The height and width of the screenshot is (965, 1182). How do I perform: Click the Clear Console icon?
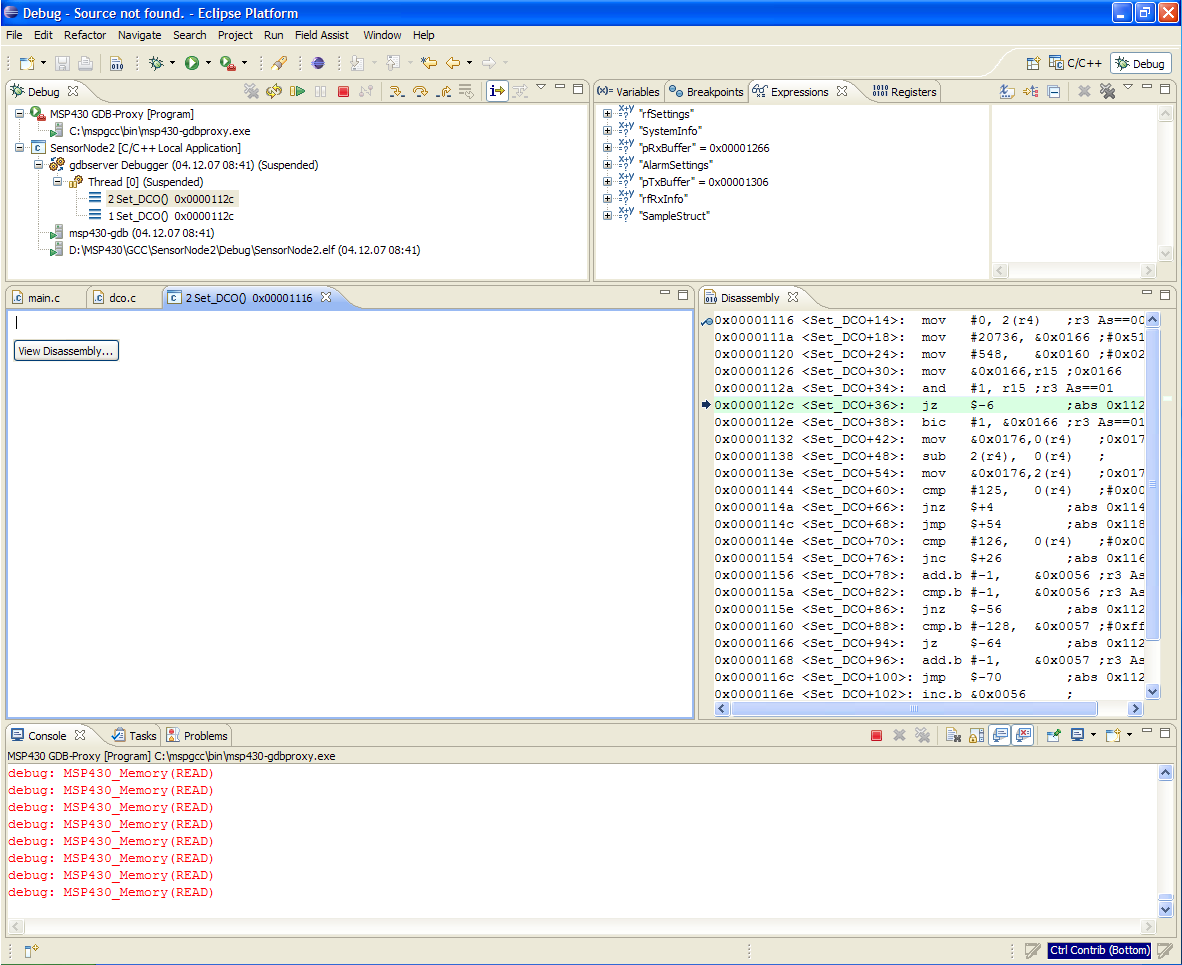(x=954, y=735)
